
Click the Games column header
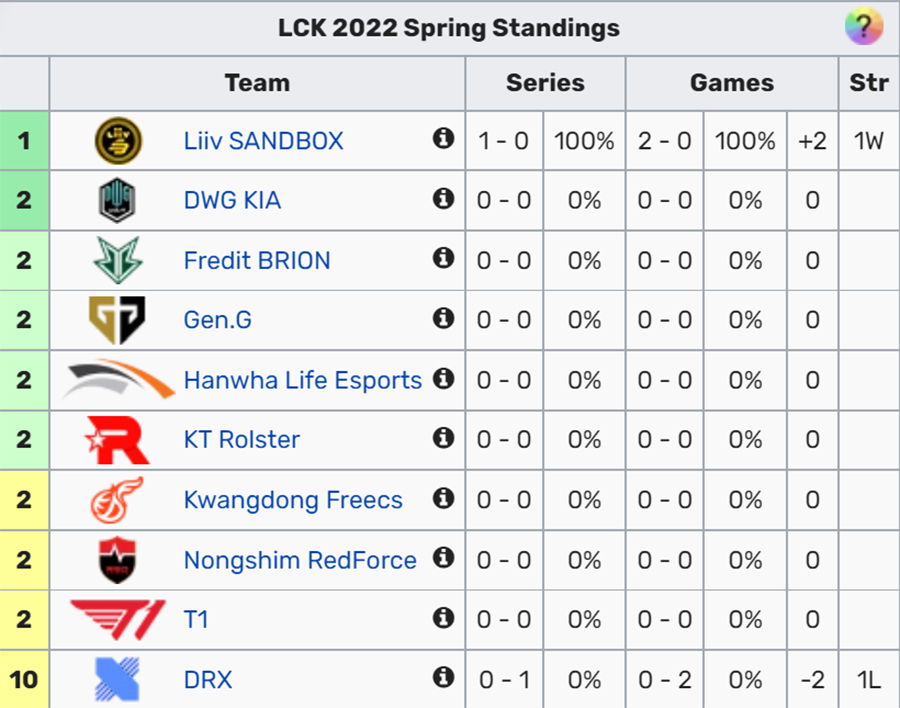click(x=732, y=83)
